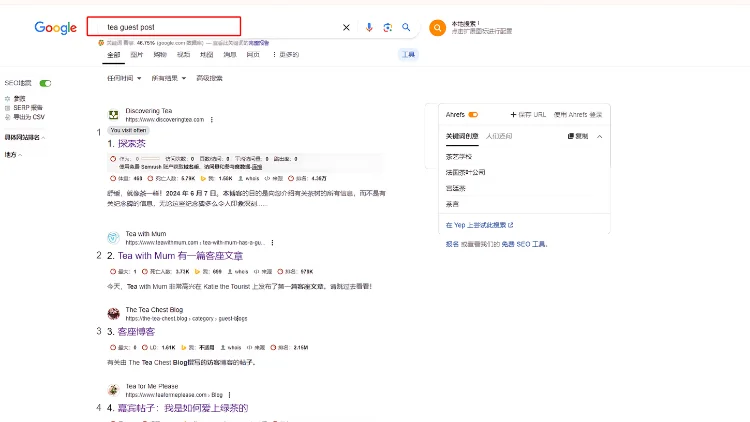
Task: Click the Semrush connect link under result 1
Action: click(257, 167)
